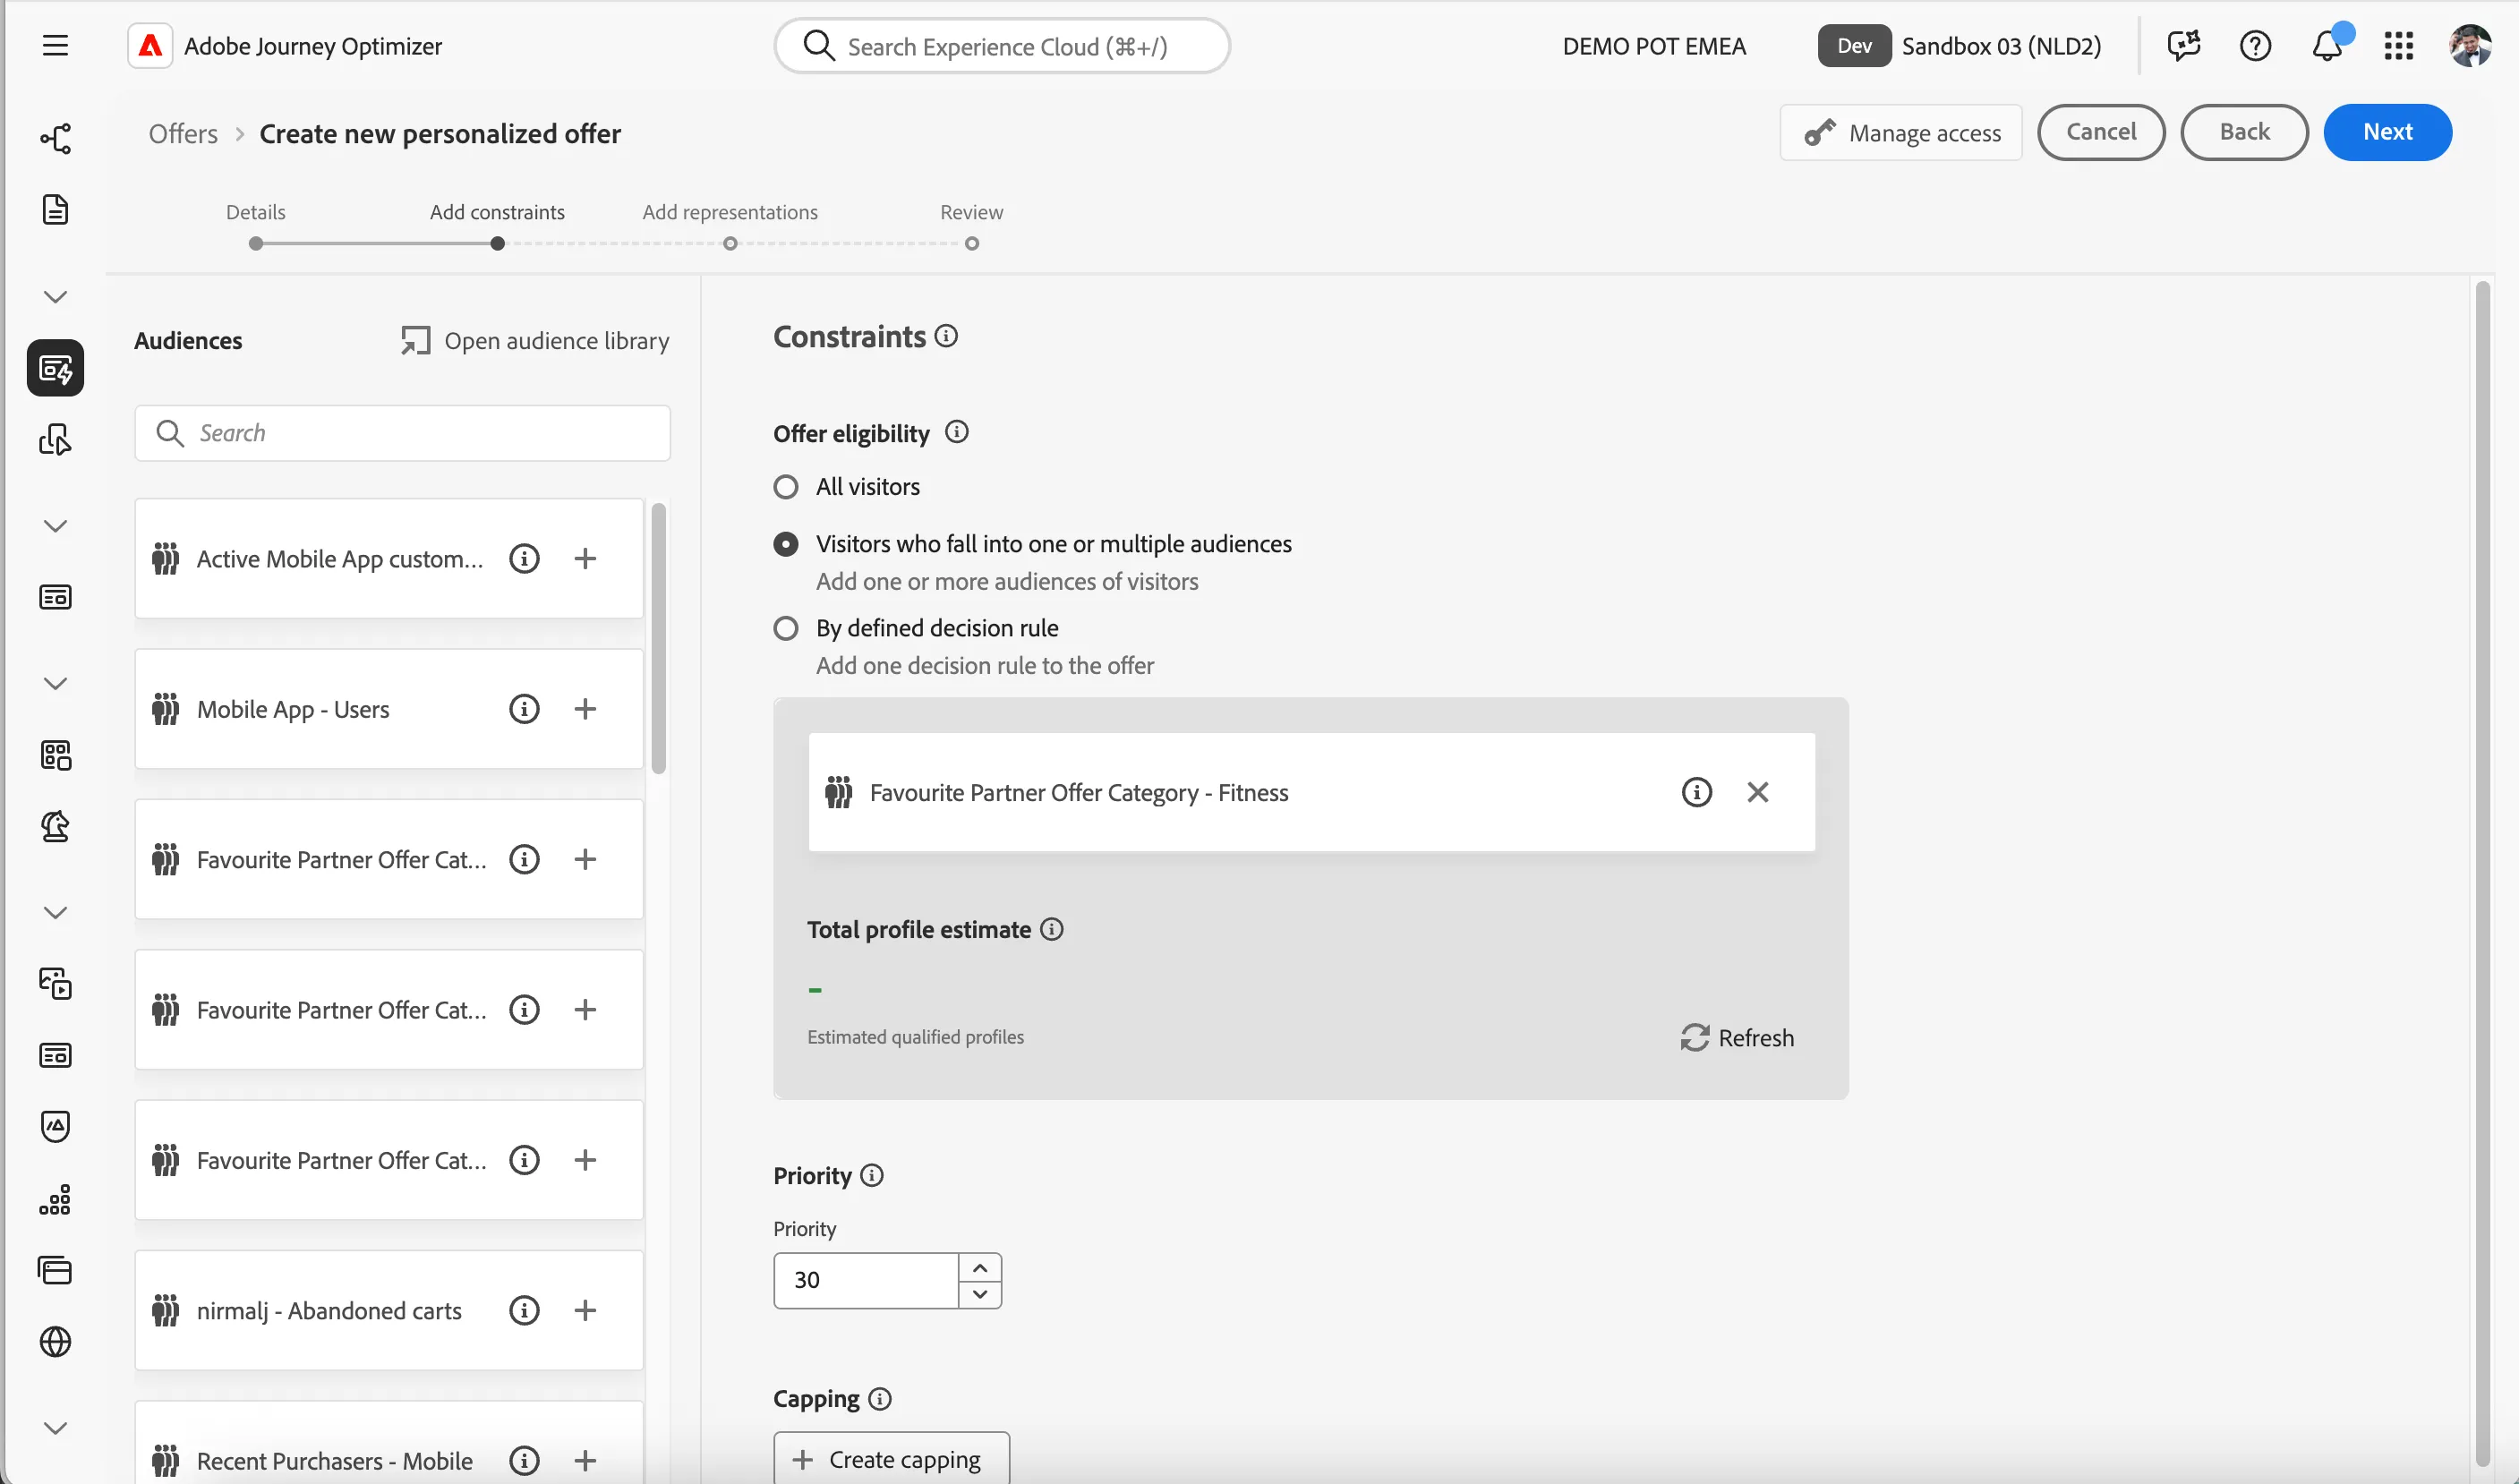The width and height of the screenshot is (2519, 1484).
Task: Click the Back button
Action: point(2244,132)
